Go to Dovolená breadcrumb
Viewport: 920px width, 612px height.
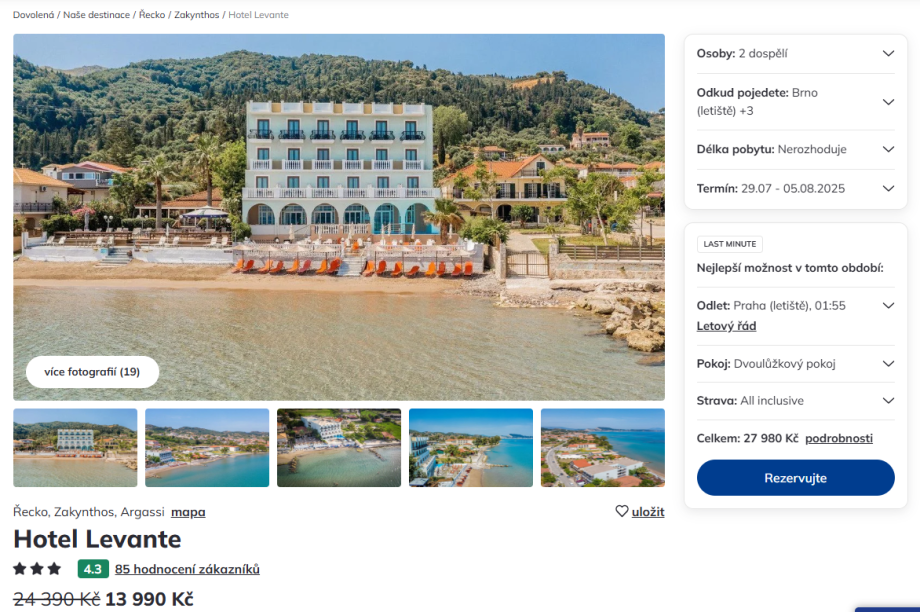tap(33, 15)
